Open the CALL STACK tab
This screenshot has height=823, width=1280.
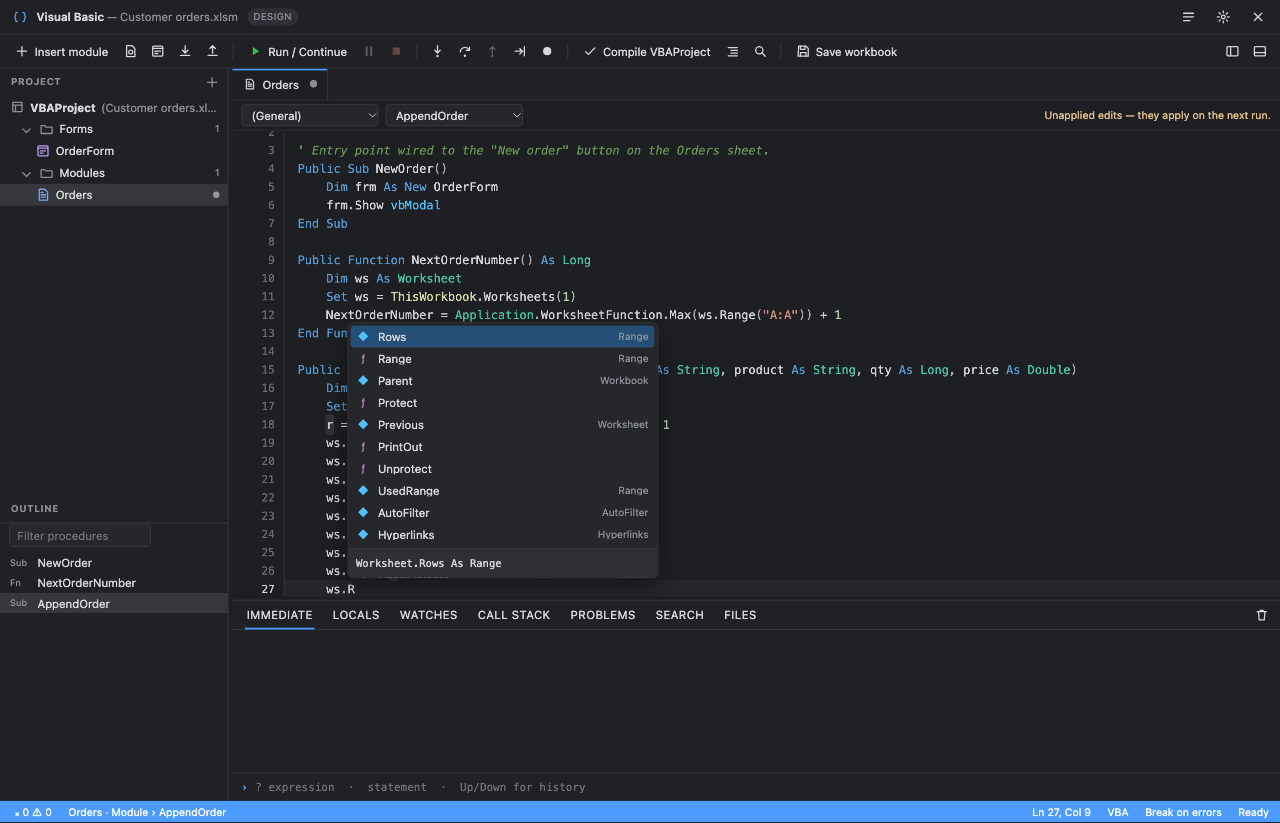pyautogui.click(x=514, y=615)
